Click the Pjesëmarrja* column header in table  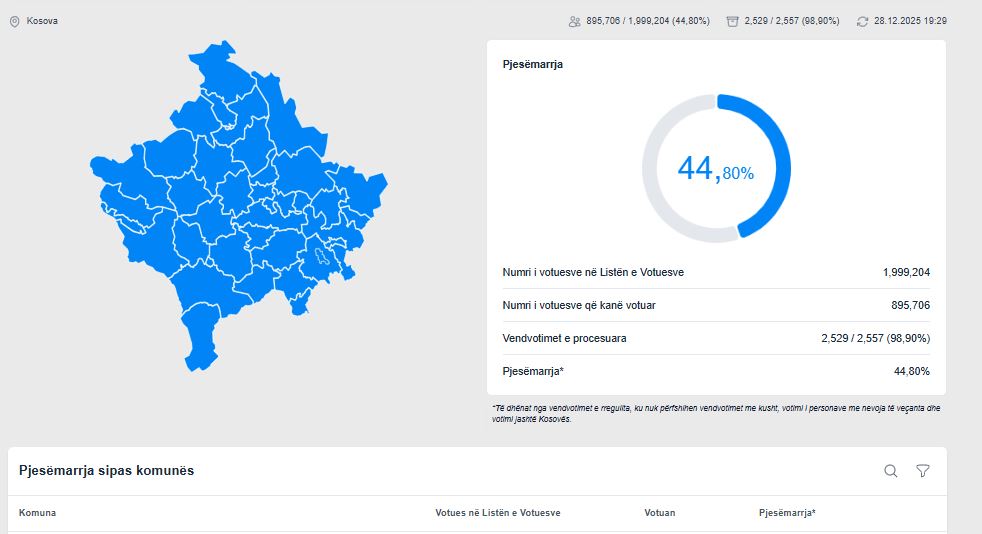coord(787,513)
